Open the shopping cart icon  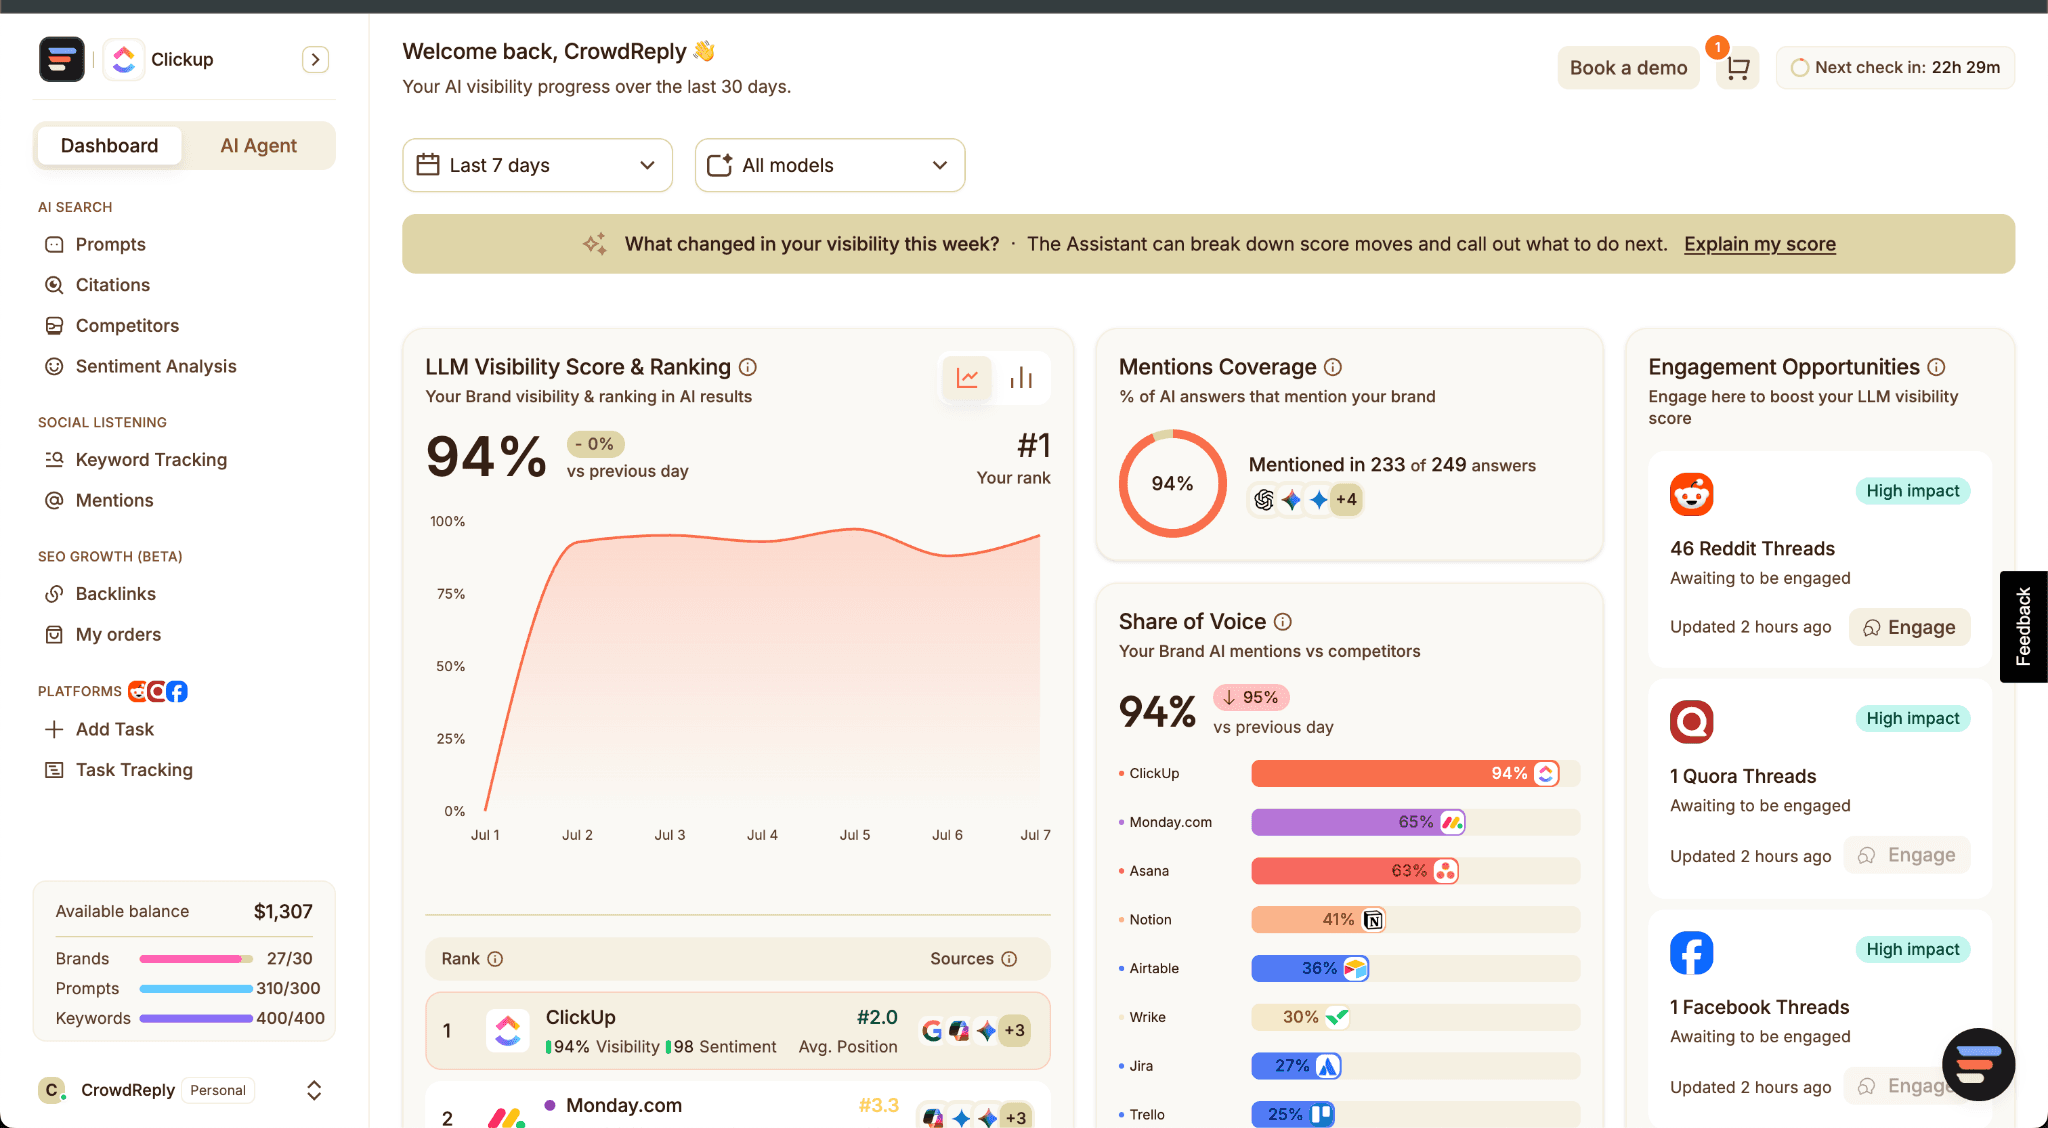coord(1738,68)
